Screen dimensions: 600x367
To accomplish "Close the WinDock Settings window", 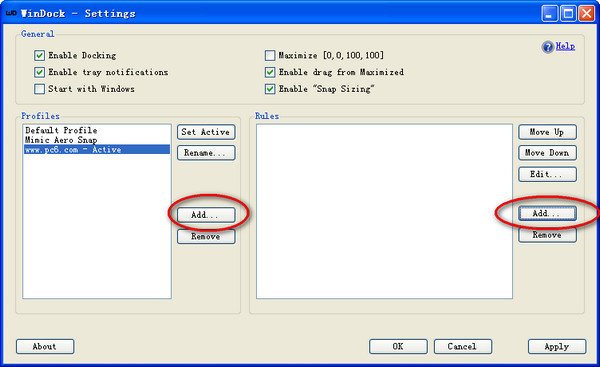I will [586, 14].
